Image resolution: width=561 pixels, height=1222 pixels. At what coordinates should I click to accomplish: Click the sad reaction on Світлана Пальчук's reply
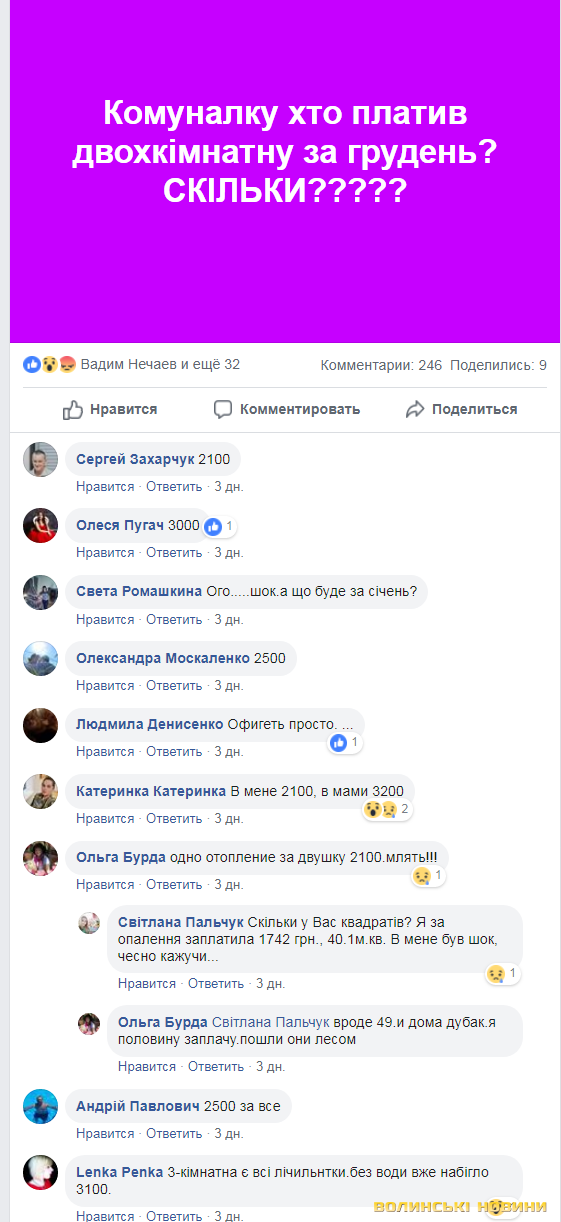[503, 973]
